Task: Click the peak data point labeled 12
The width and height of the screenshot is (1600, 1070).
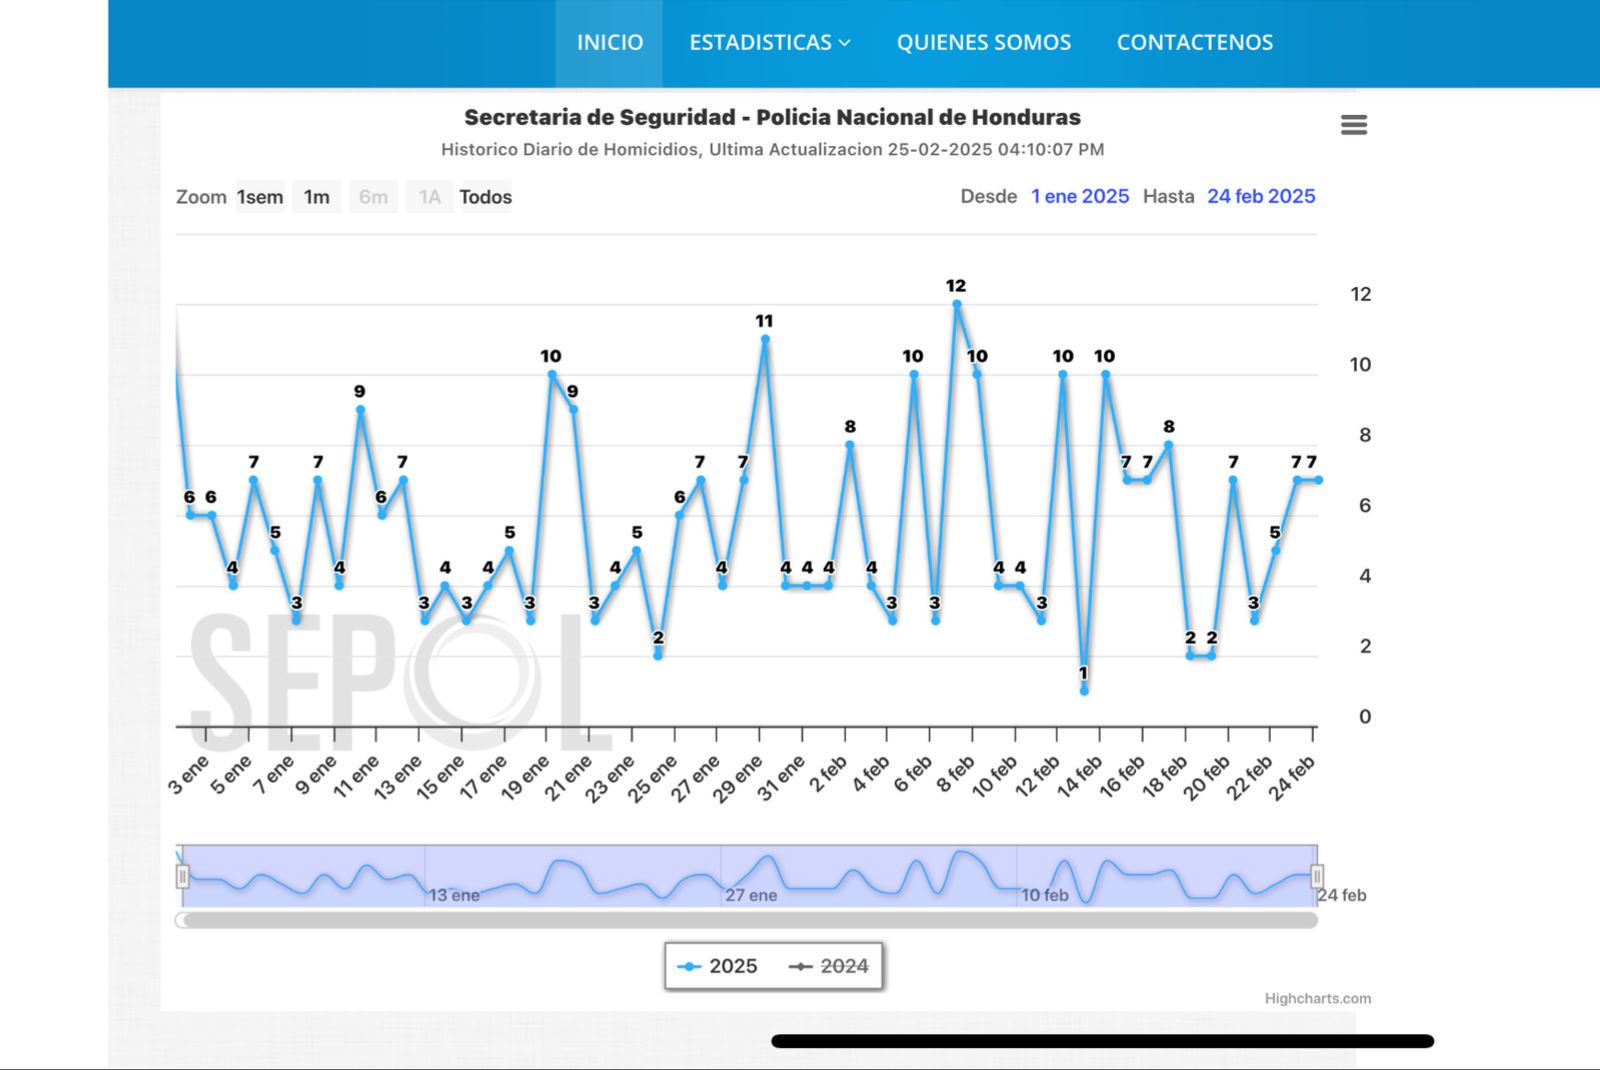Action: coord(957,304)
